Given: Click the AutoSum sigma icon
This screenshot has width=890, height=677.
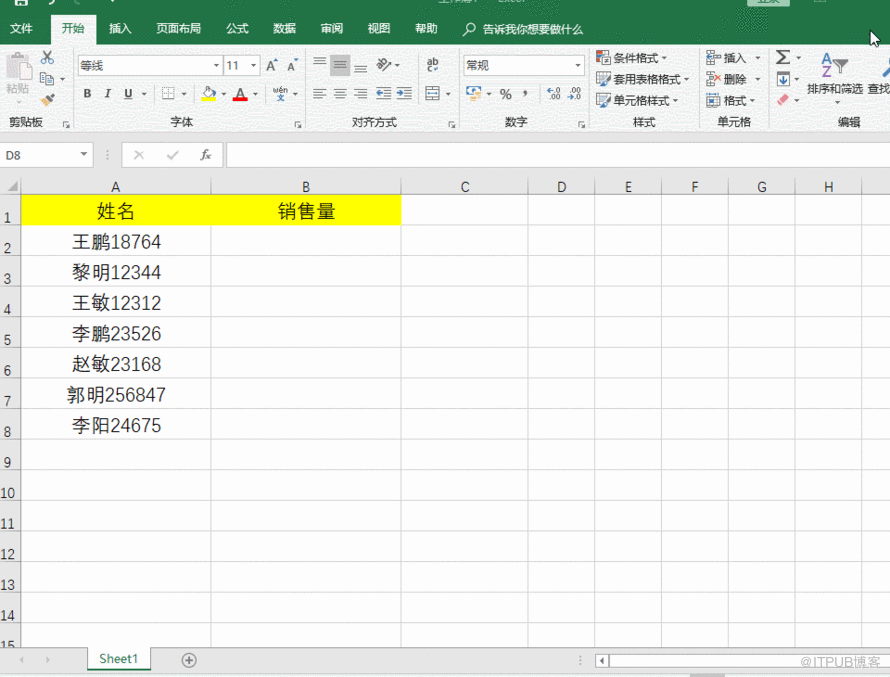Looking at the screenshot, I should click(x=783, y=58).
